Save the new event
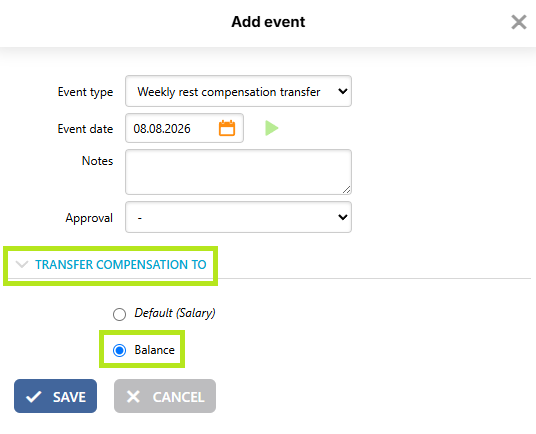 click(55, 396)
